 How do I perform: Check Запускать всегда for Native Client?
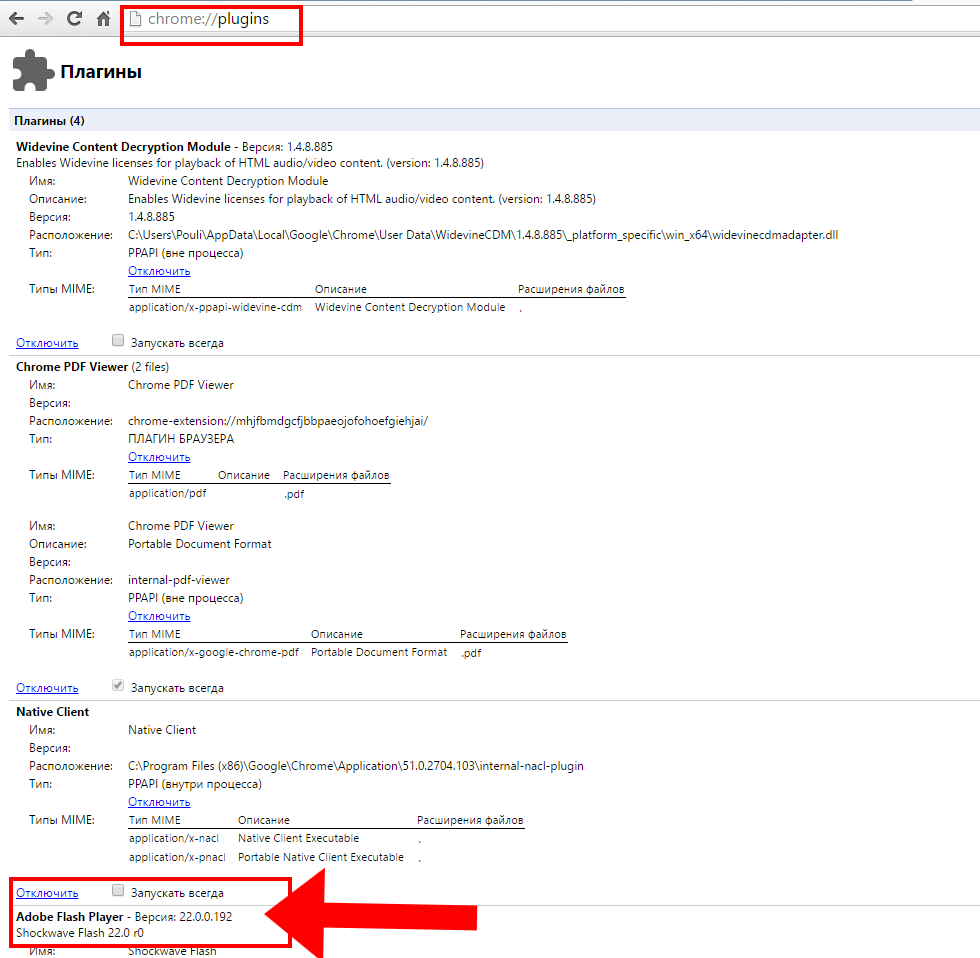point(118,891)
